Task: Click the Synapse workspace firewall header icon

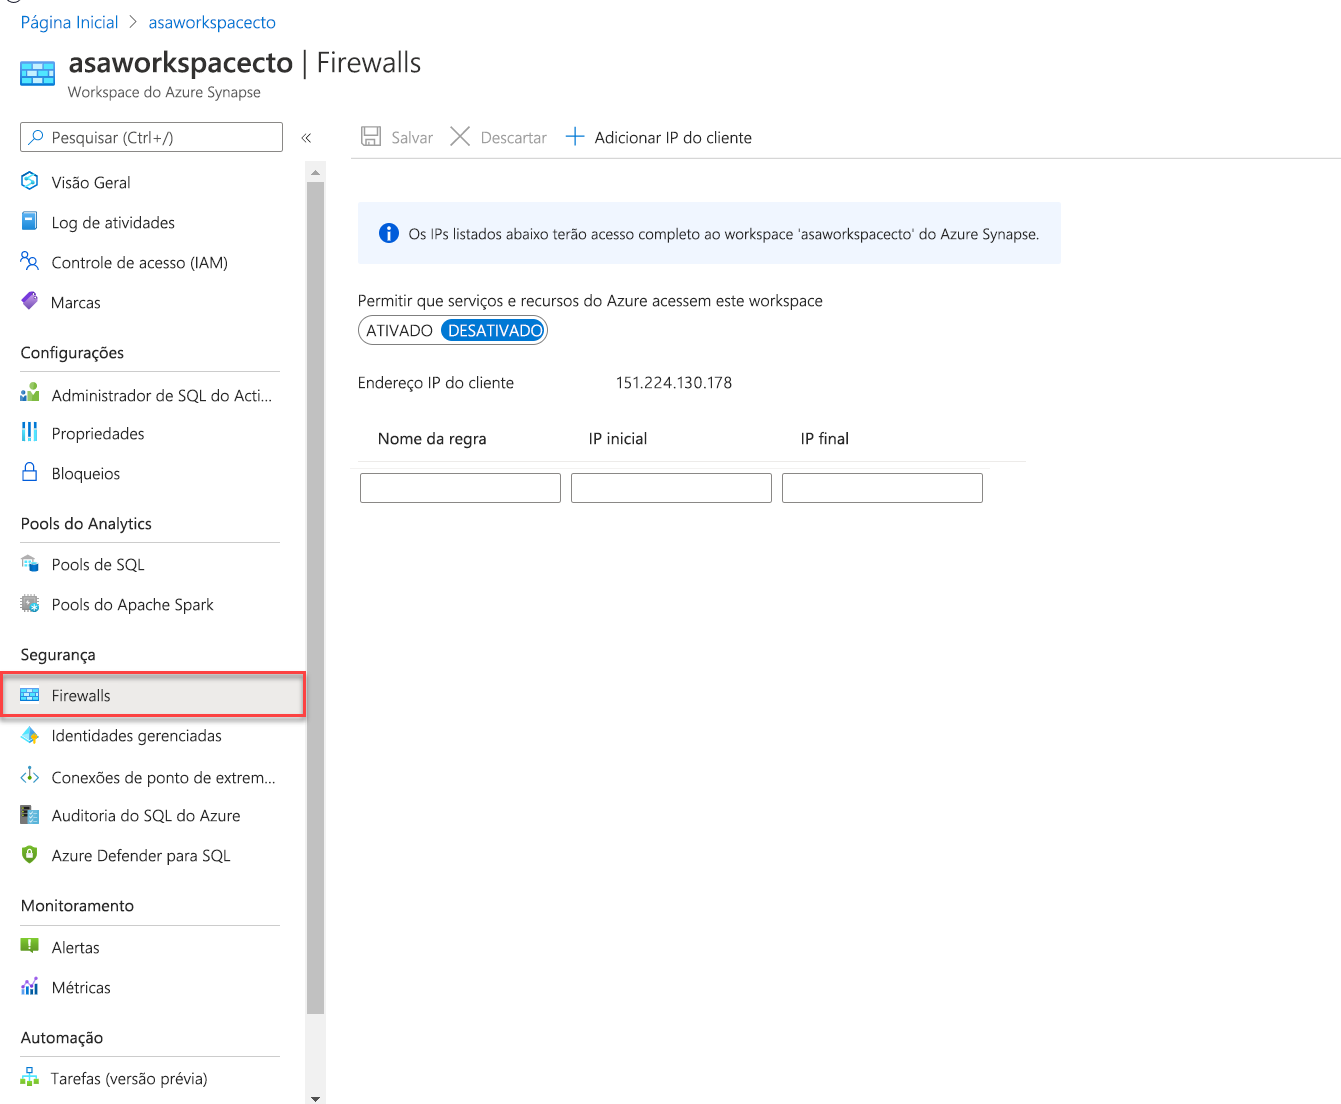Action: [x=38, y=74]
